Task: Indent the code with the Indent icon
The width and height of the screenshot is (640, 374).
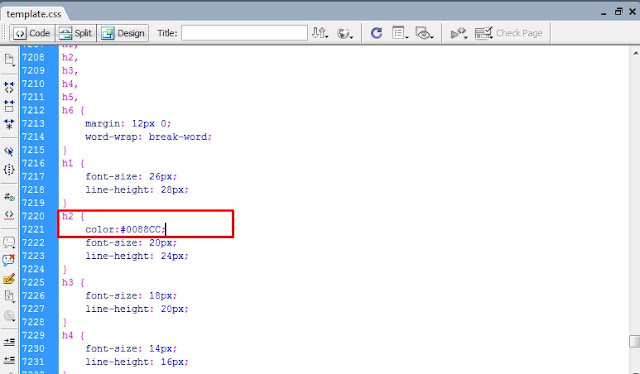Action: click(x=9, y=341)
